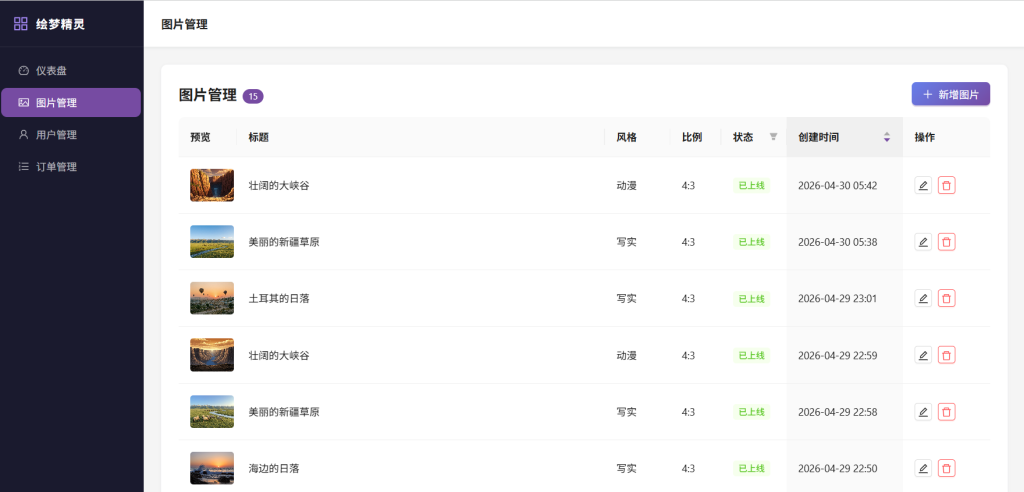The width and height of the screenshot is (1024, 492).
Task: Open the 状态 column filter dropdown
Action: pyautogui.click(x=773, y=137)
